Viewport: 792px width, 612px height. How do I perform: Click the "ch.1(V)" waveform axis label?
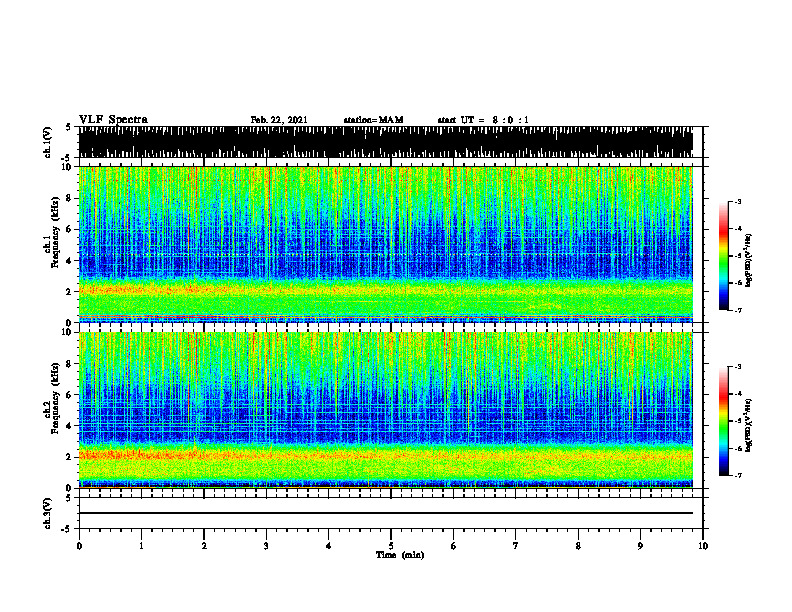(48, 142)
